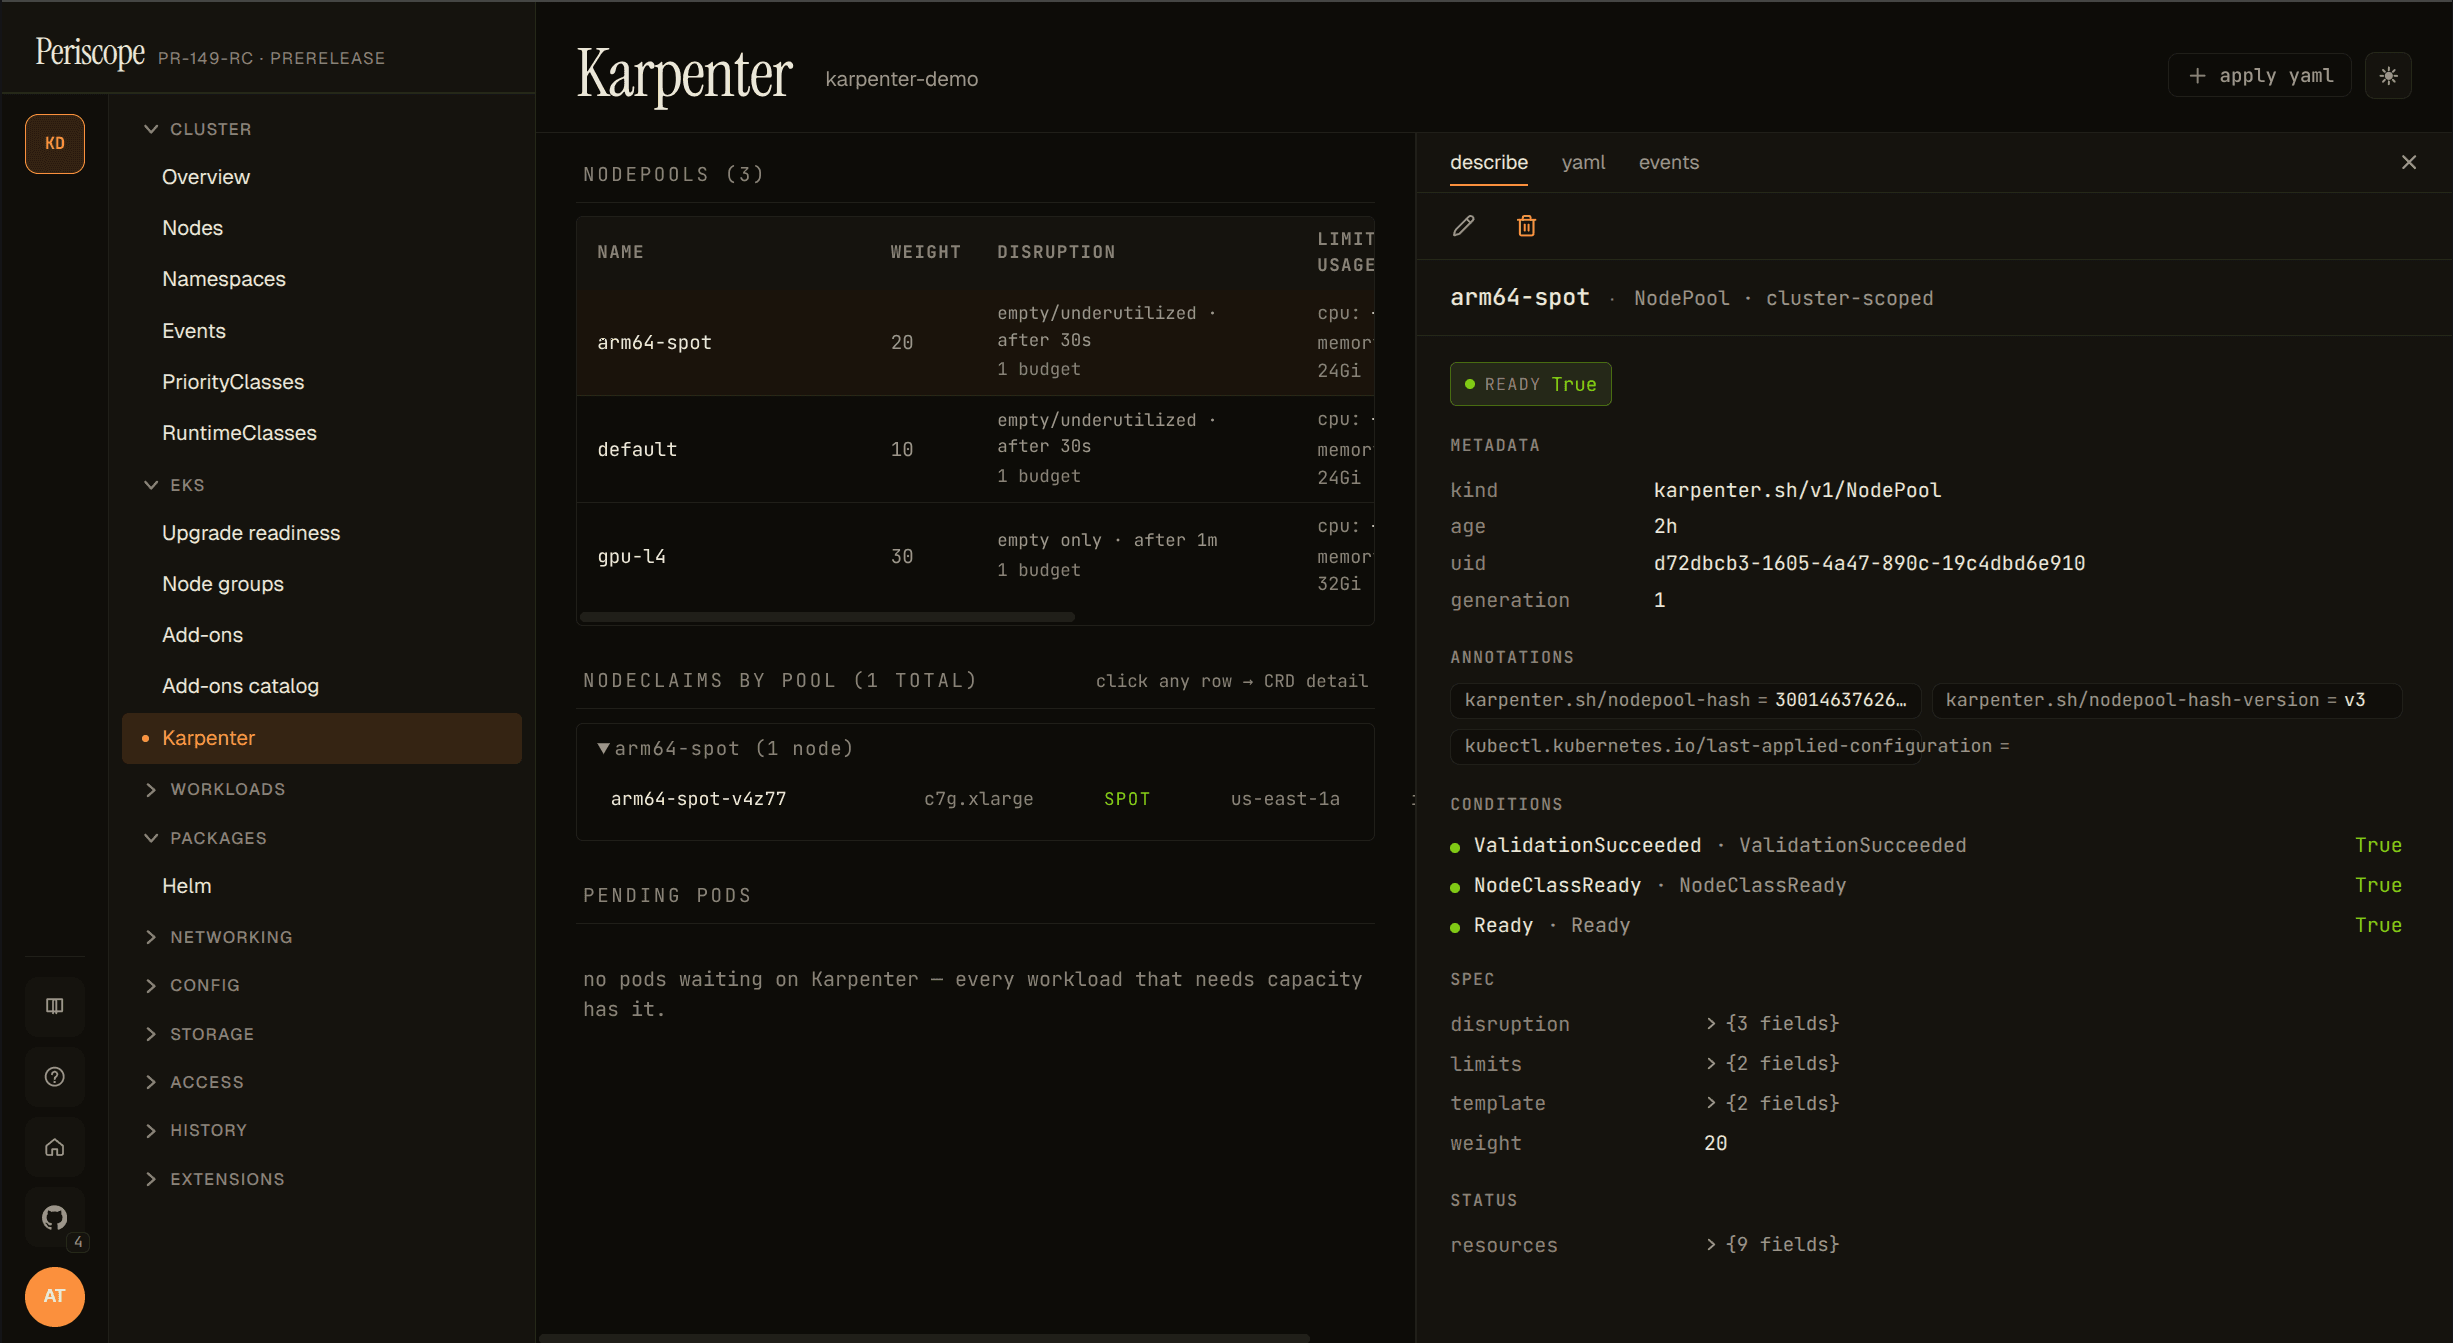The width and height of the screenshot is (2453, 1343).
Task: Collapse the EKS section
Action: (175, 485)
